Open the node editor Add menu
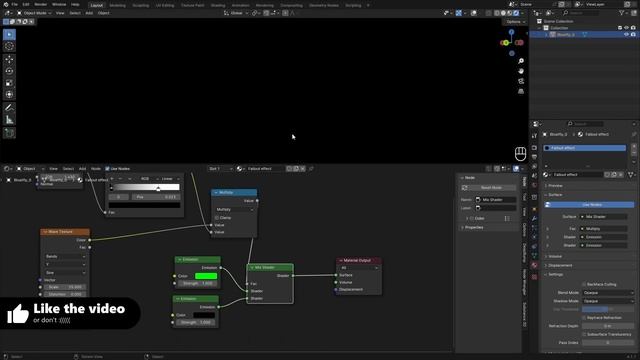The image size is (640, 360). click(82, 169)
